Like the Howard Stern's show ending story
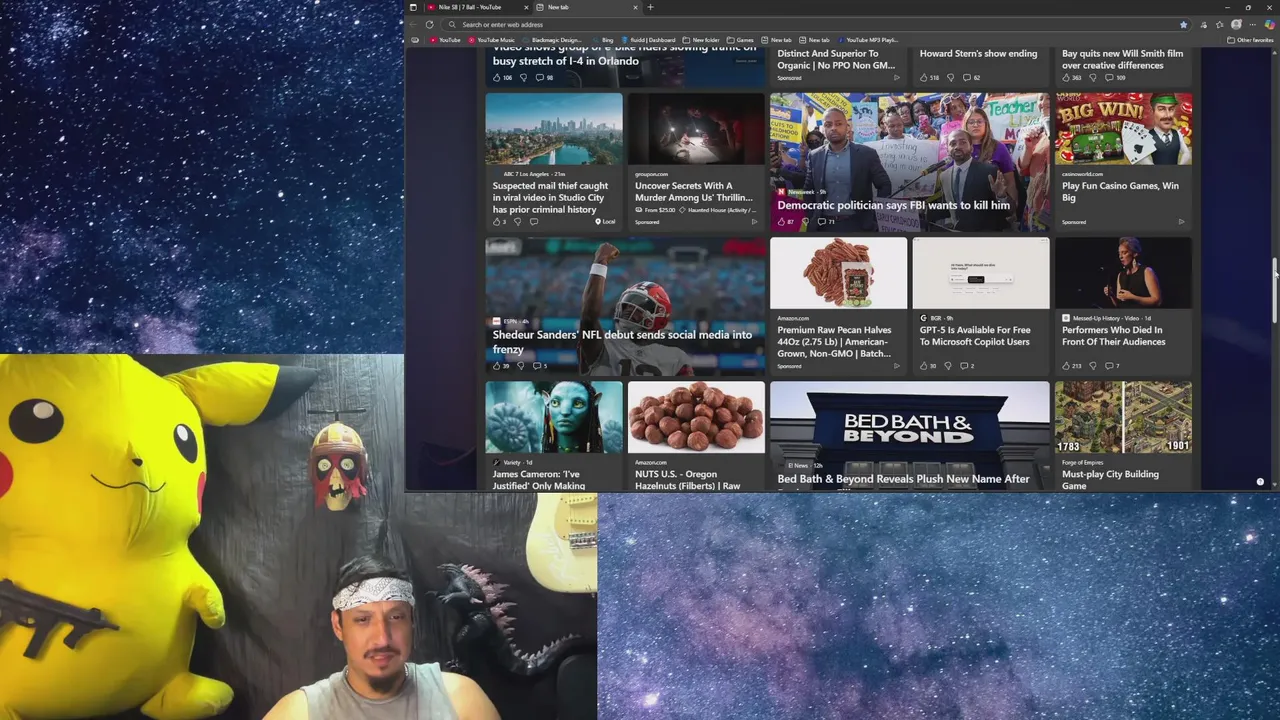 pyautogui.click(x=930, y=78)
